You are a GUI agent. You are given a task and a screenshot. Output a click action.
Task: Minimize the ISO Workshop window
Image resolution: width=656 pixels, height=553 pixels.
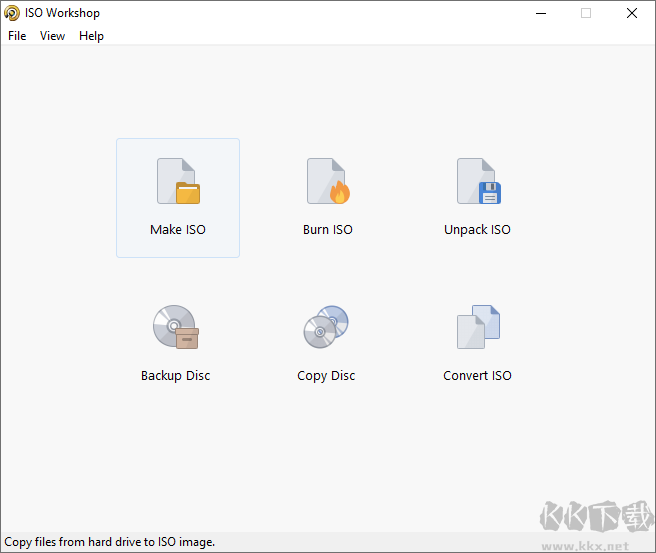541,13
